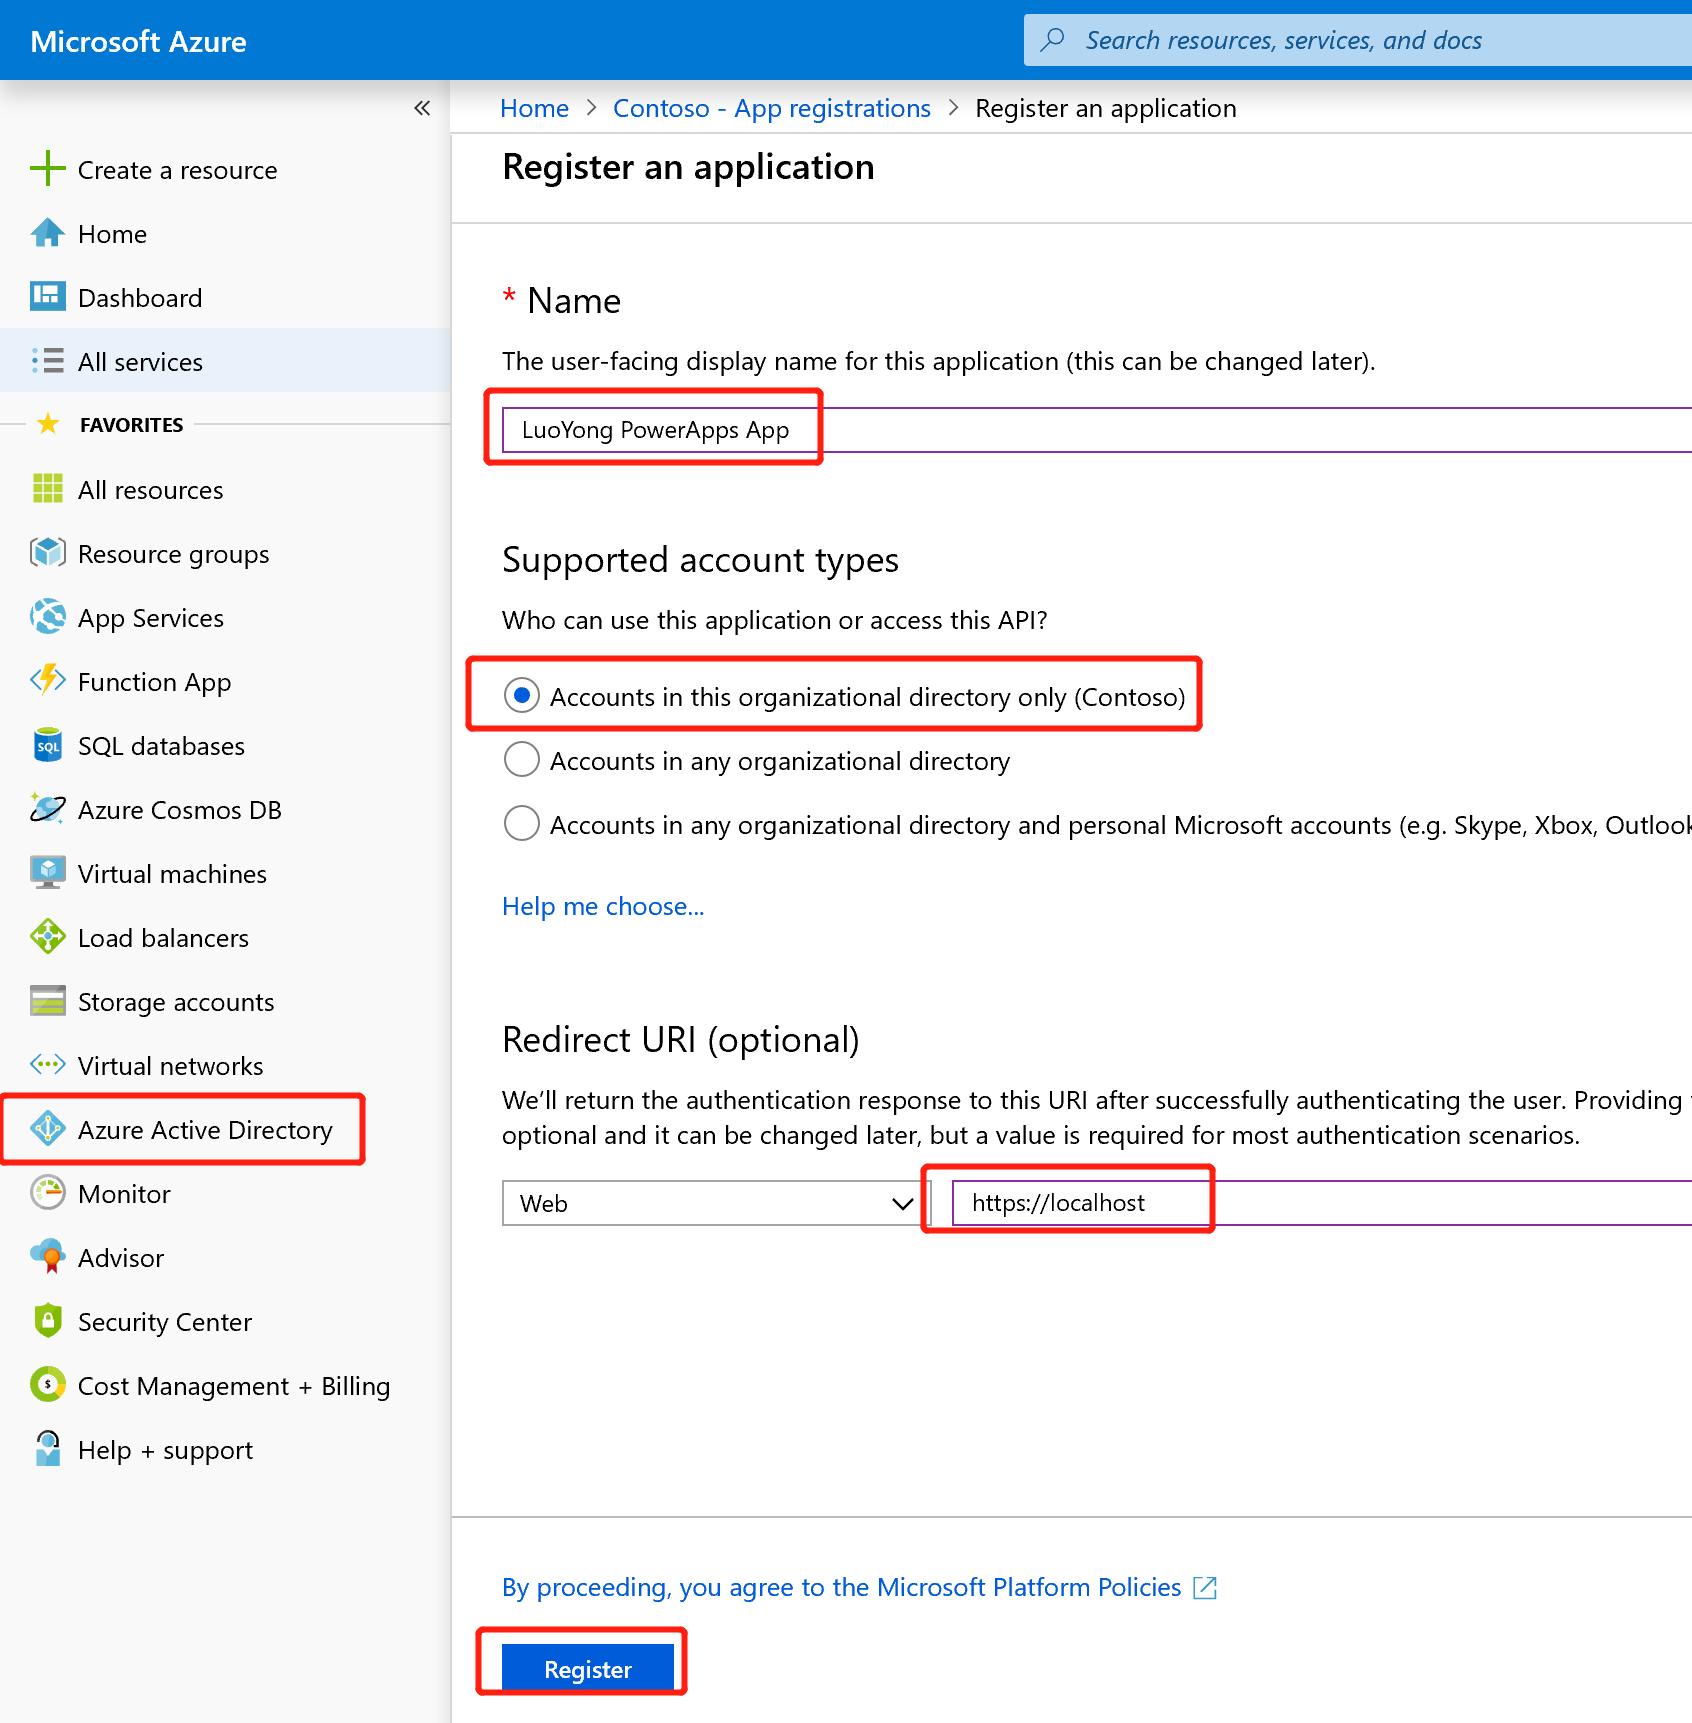Click the search magnifier icon in top bar
Screen dimensions: 1692x1723
(x=1052, y=40)
